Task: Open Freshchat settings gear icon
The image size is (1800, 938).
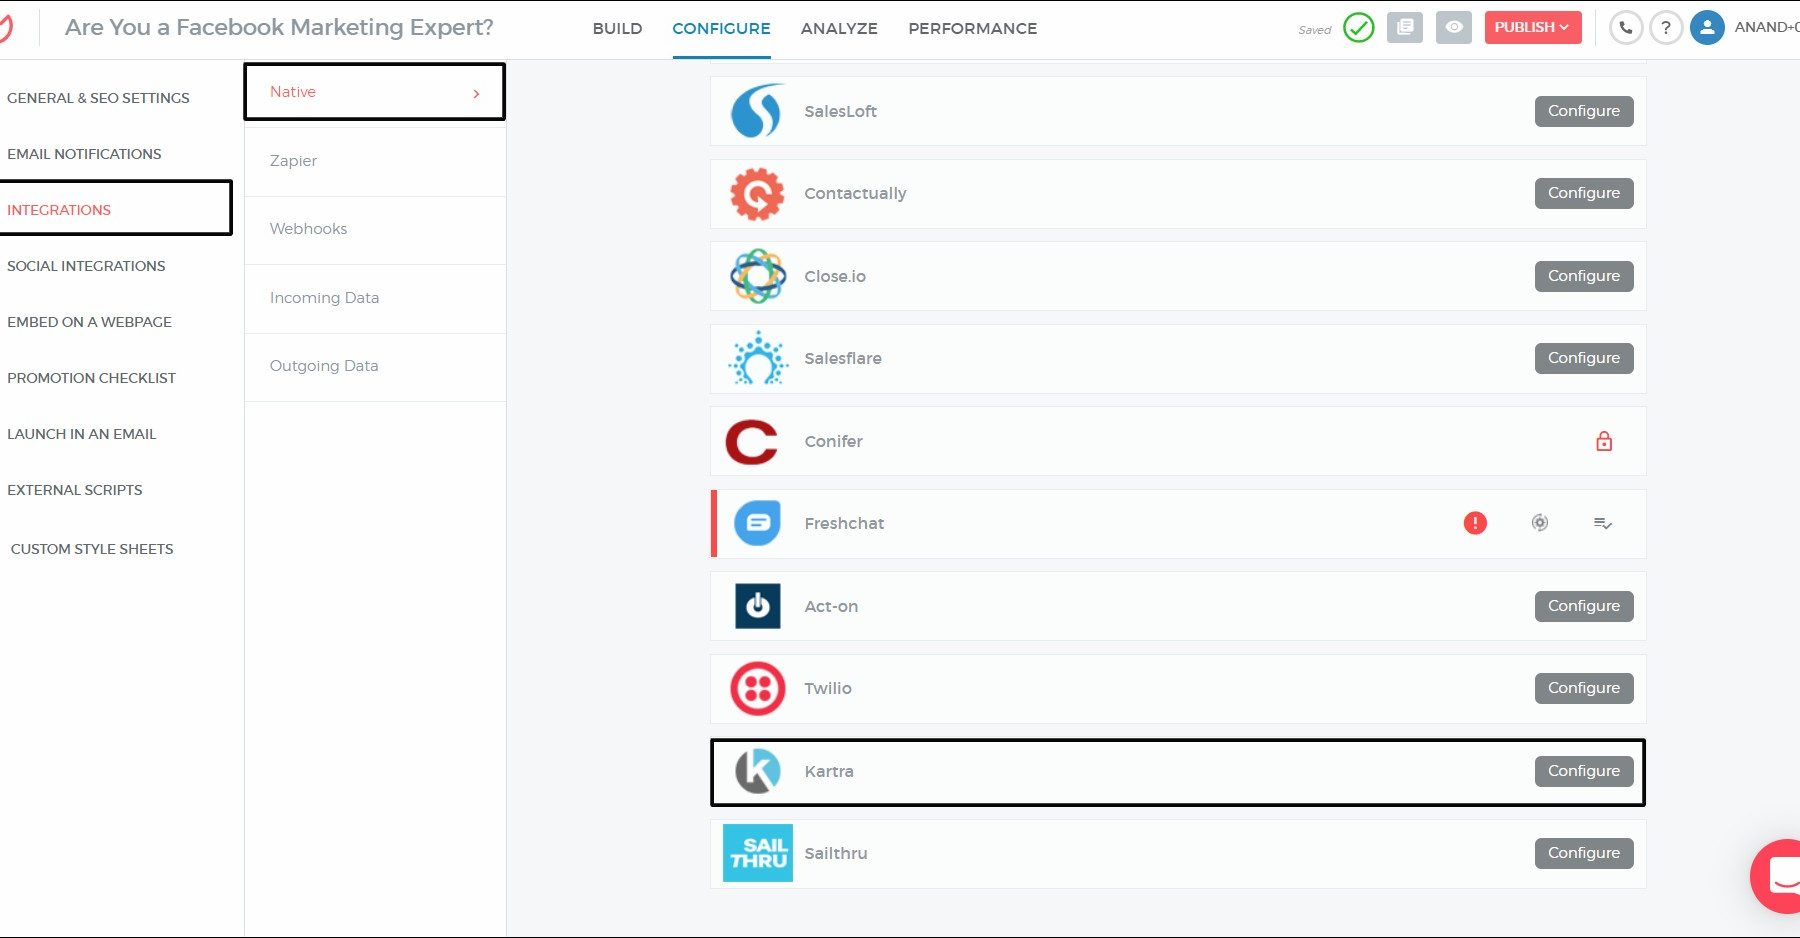Action: click(x=1540, y=523)
